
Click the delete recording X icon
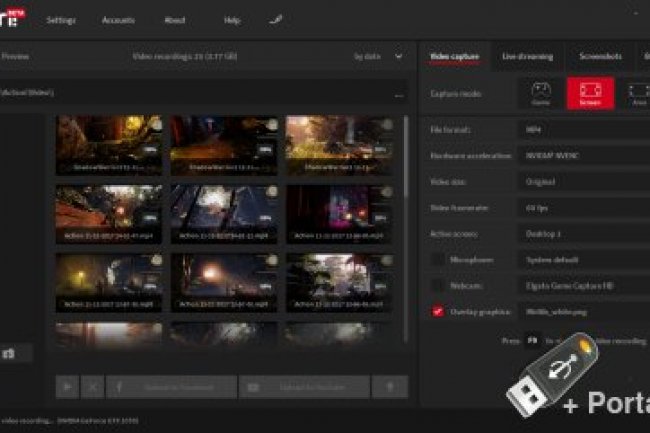(x=92, y=386)
